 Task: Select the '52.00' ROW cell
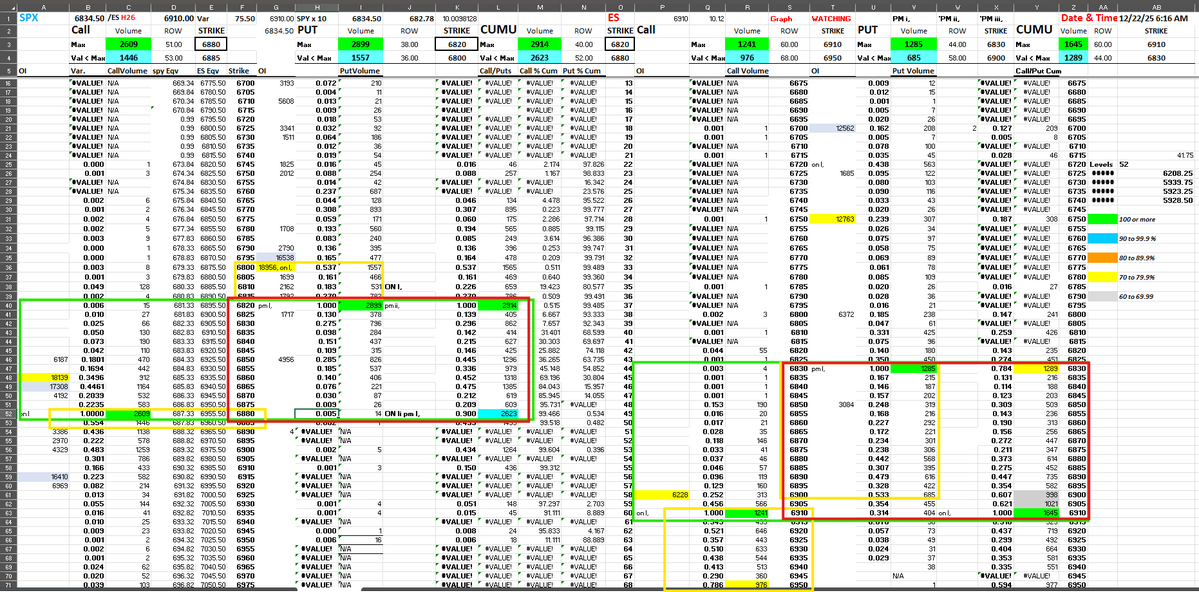[584, 57]
